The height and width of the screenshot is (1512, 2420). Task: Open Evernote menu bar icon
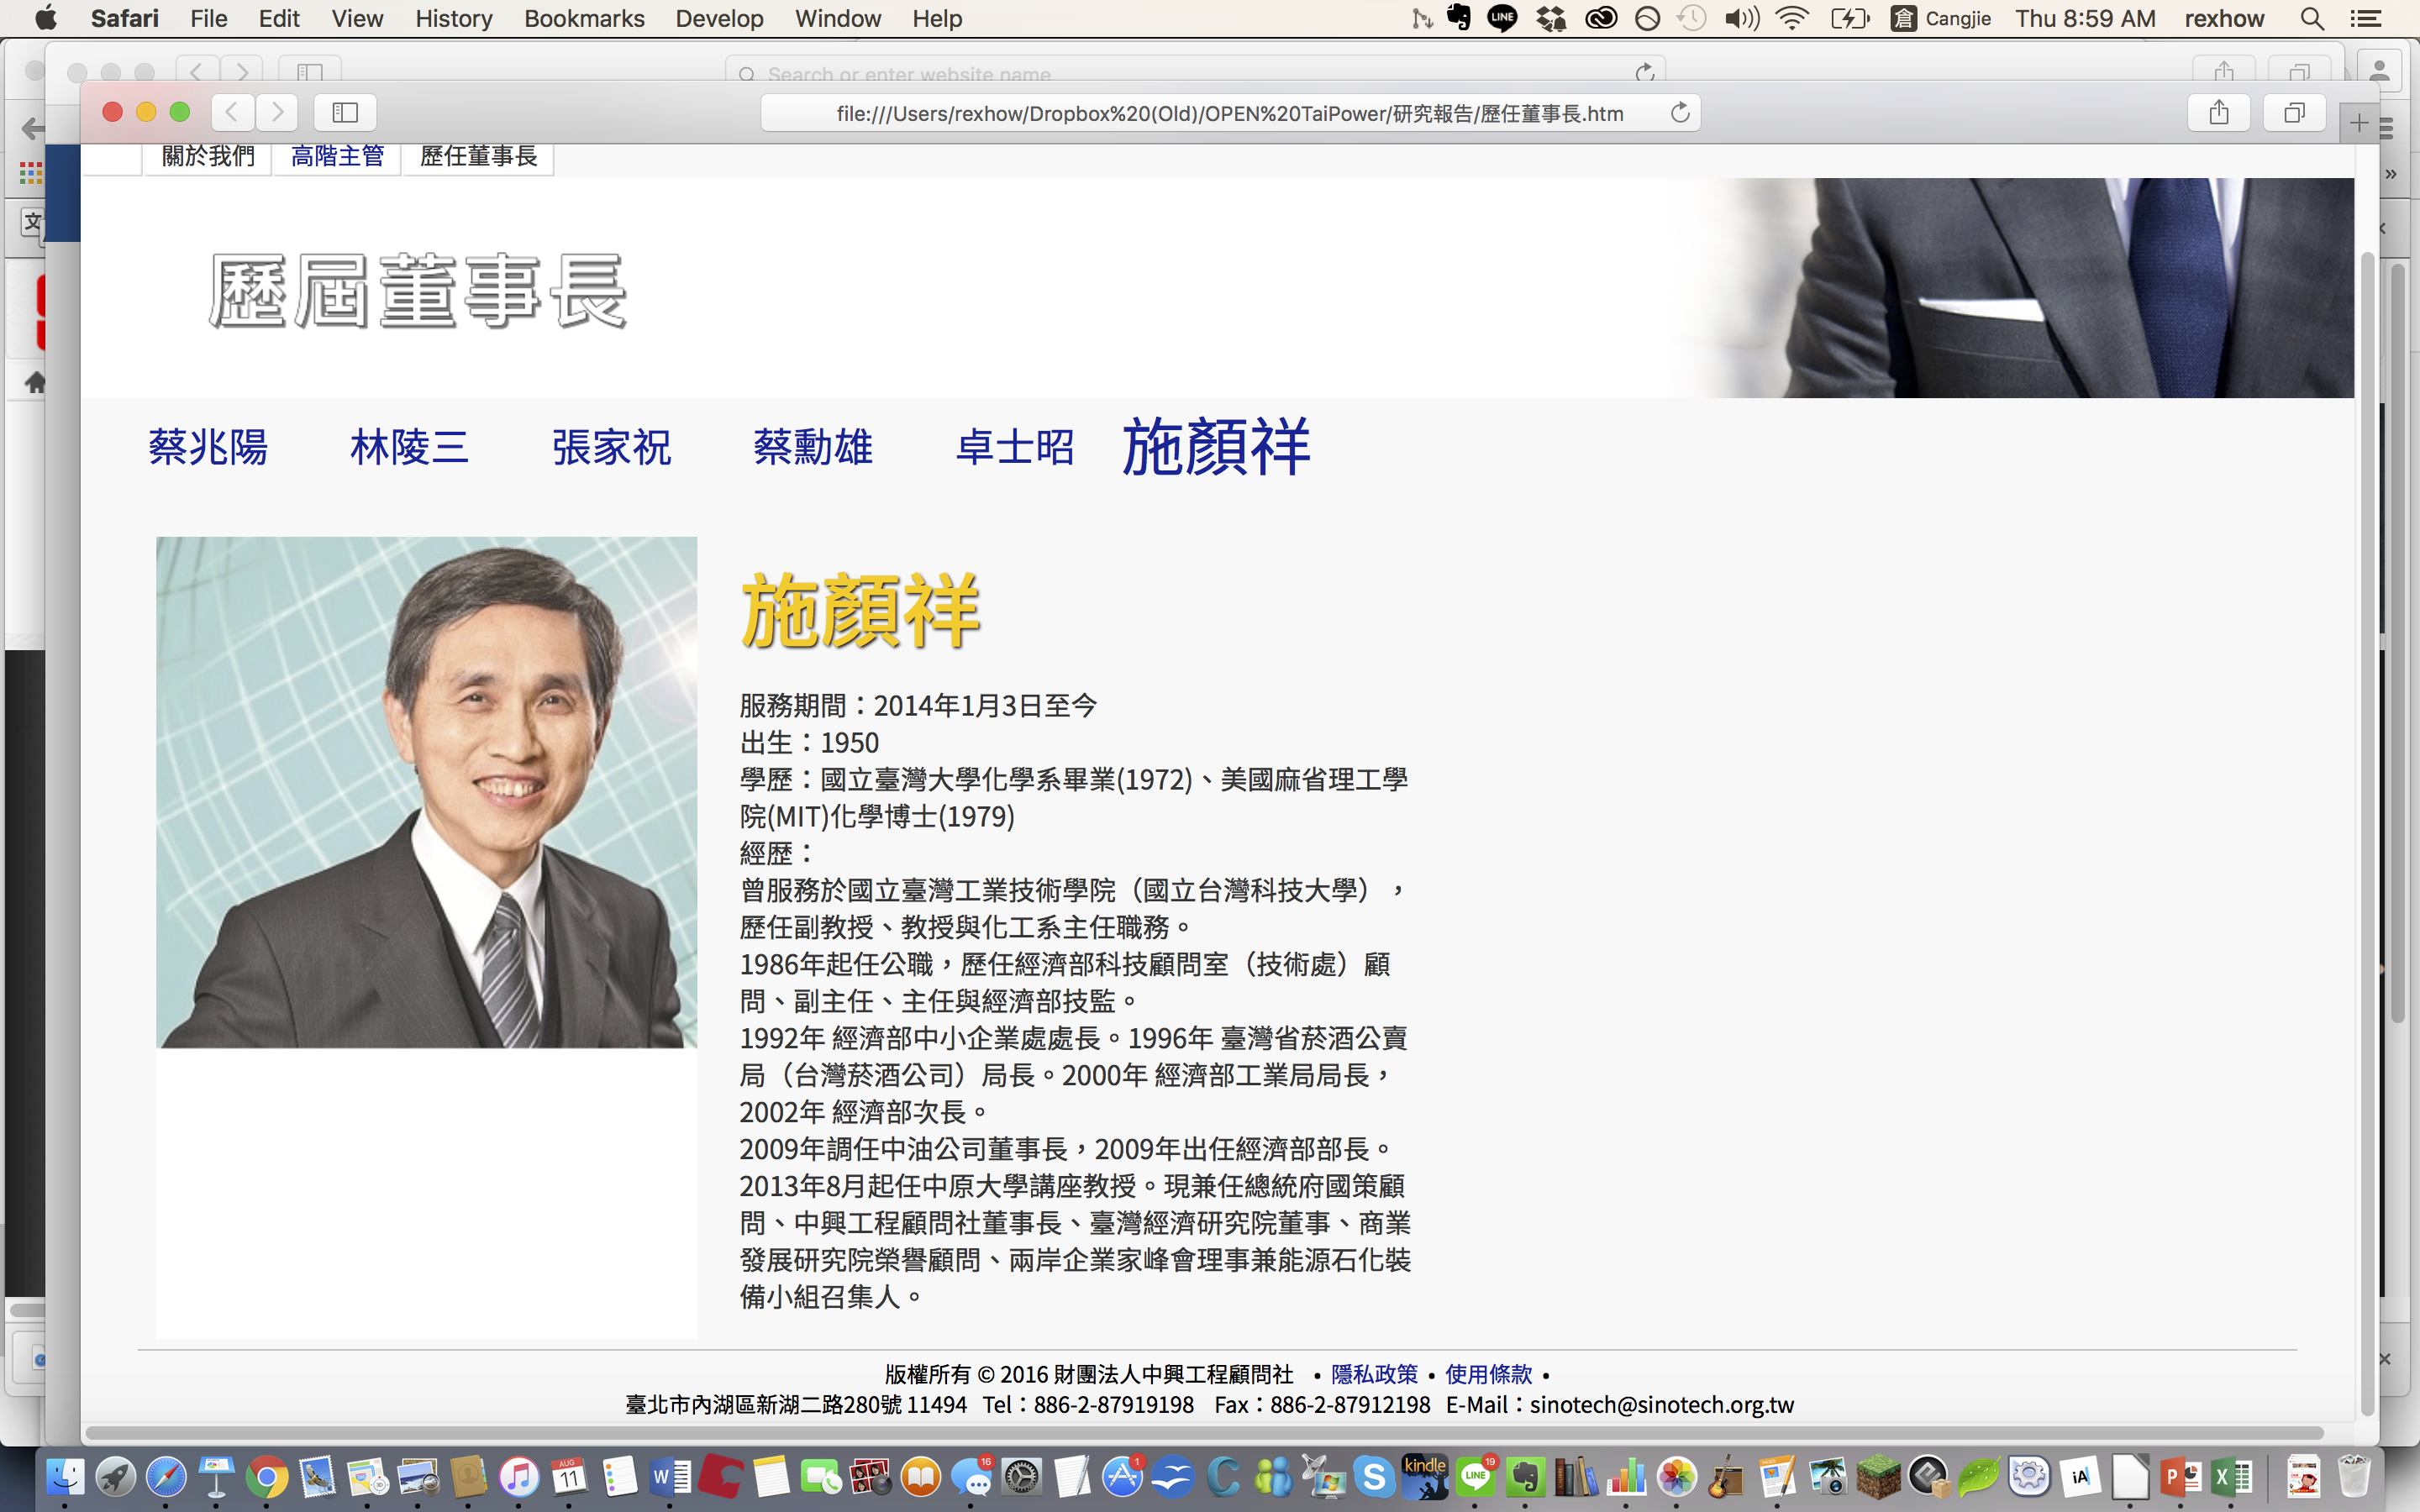click(x=1459, y=18)
